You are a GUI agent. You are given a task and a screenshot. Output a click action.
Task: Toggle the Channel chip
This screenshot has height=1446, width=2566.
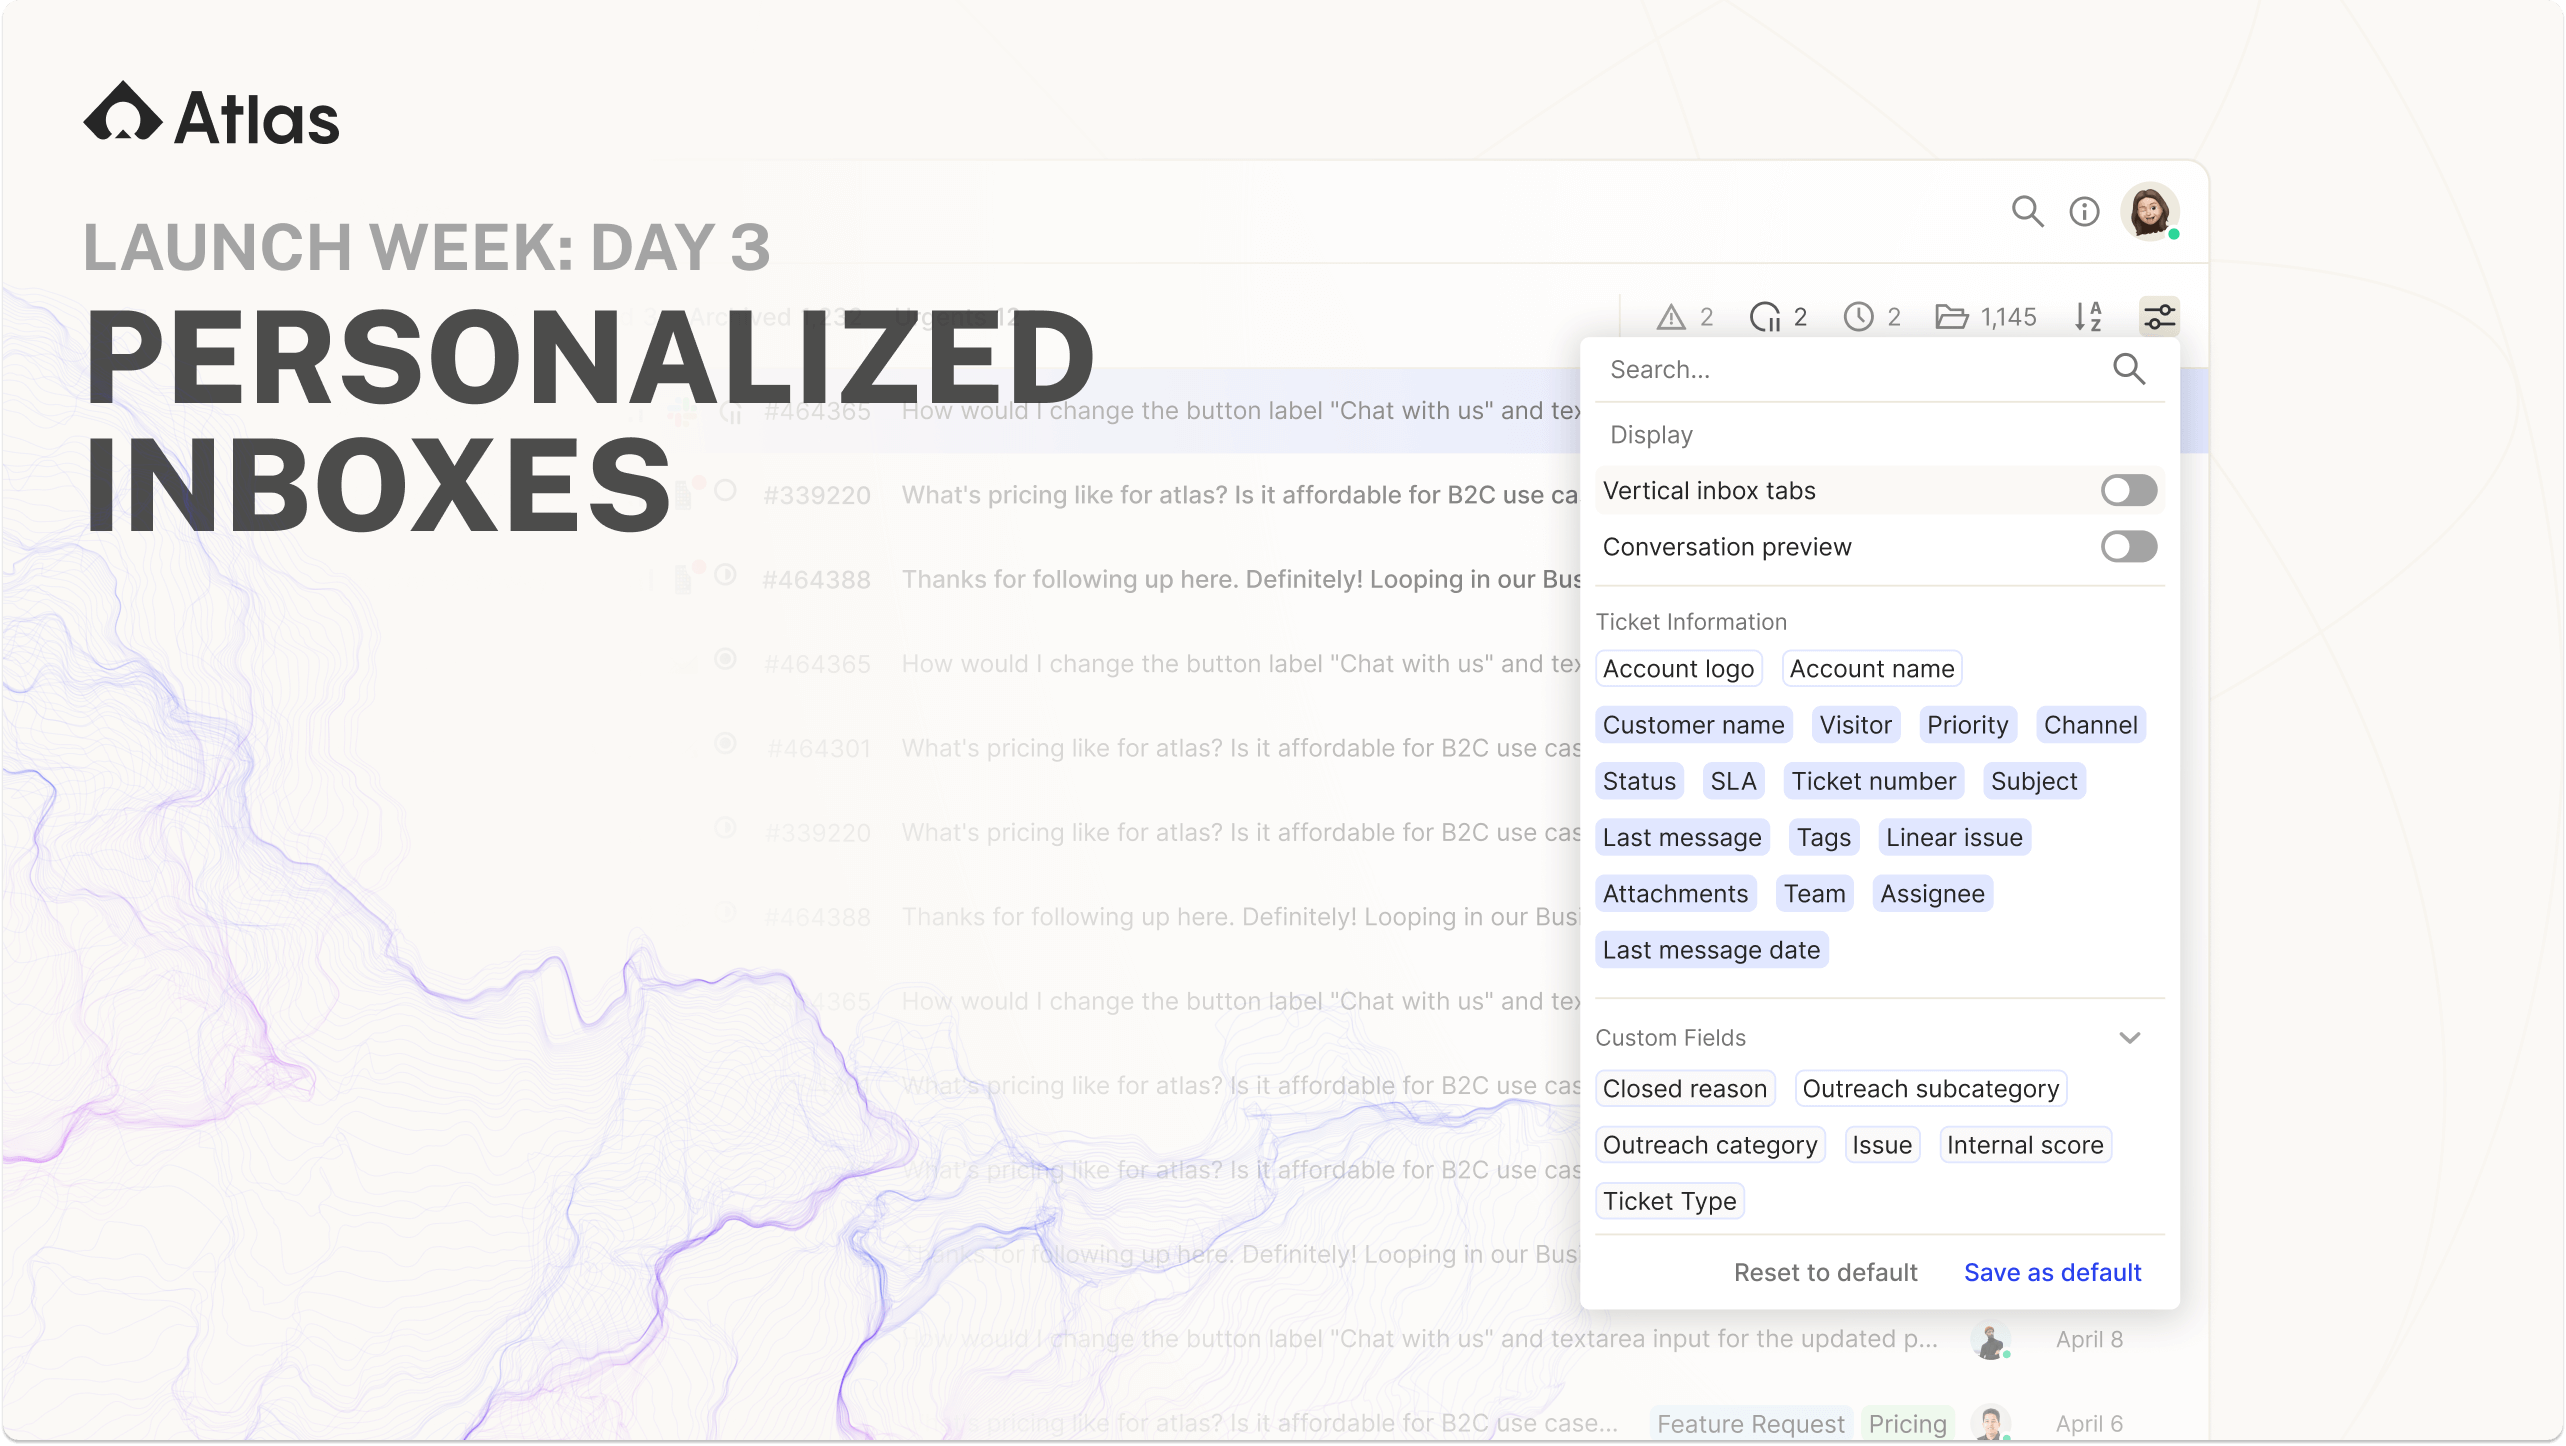[x=2090, y=725]
